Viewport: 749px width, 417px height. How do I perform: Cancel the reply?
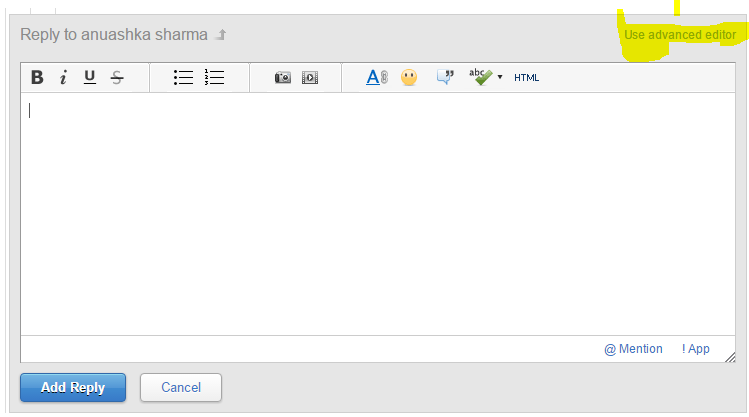click(x=181, y=387)
